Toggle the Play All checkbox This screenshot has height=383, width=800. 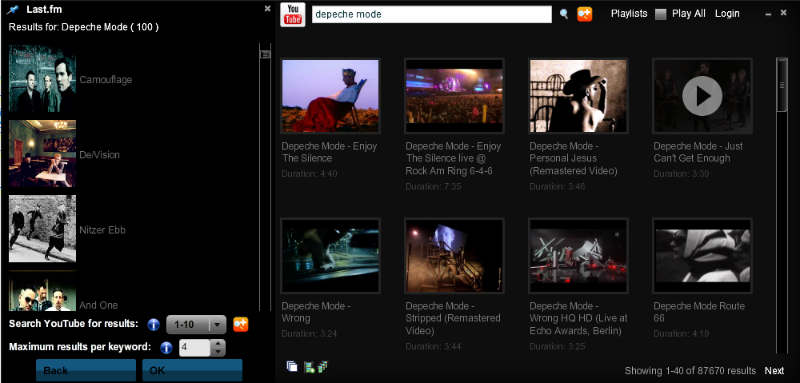[x=661, y=14]
